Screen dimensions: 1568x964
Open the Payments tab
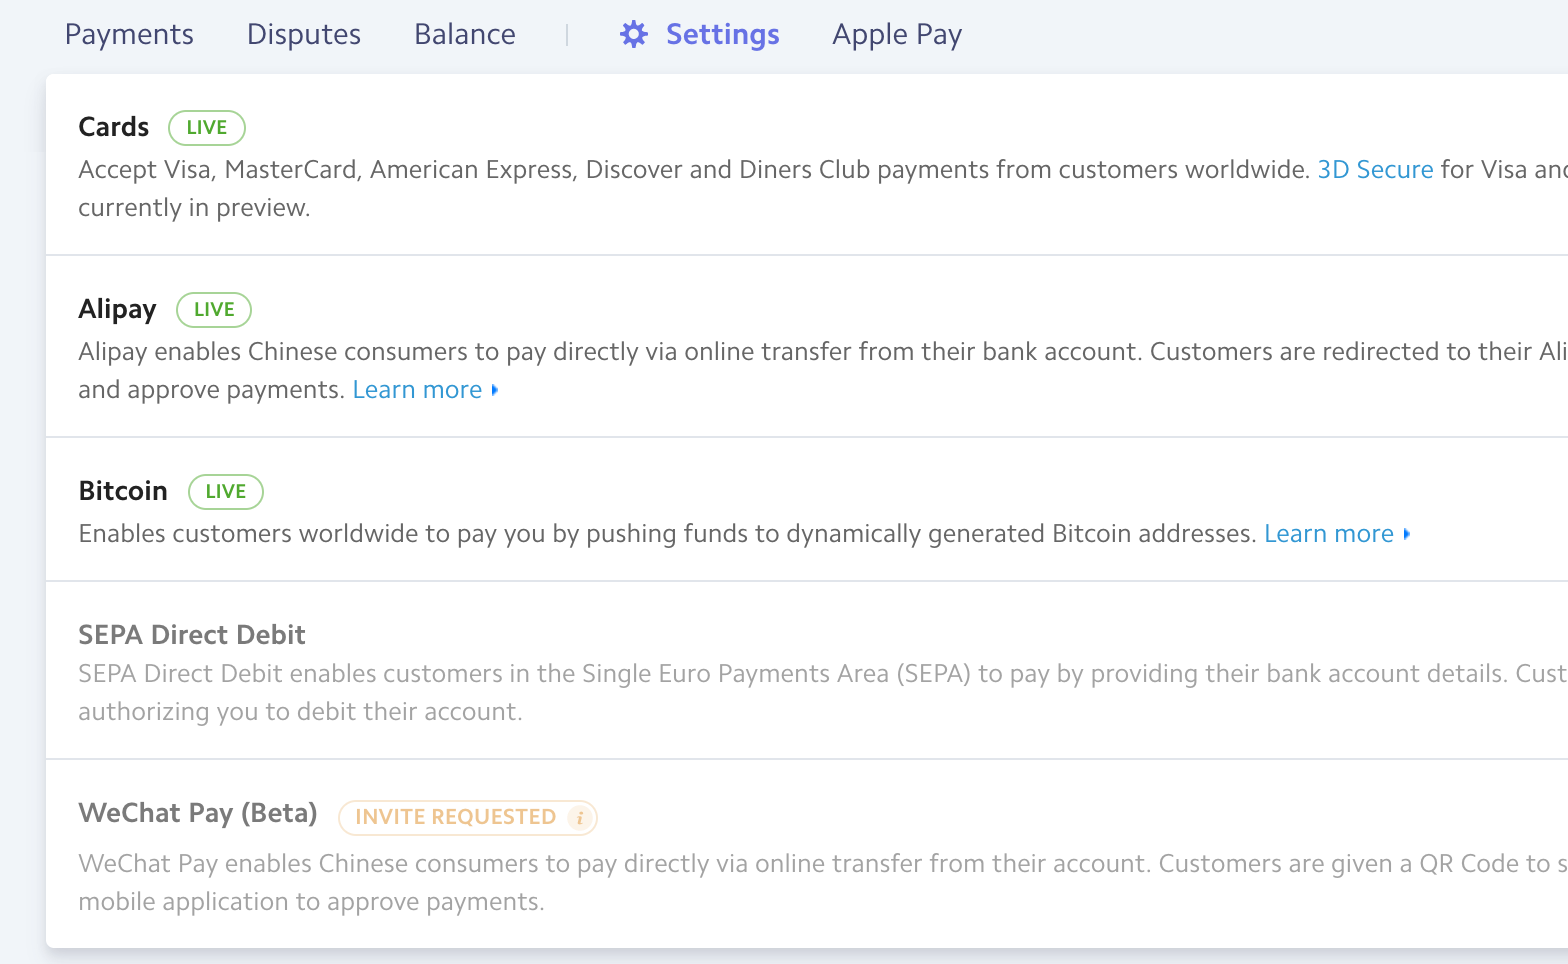129,35
